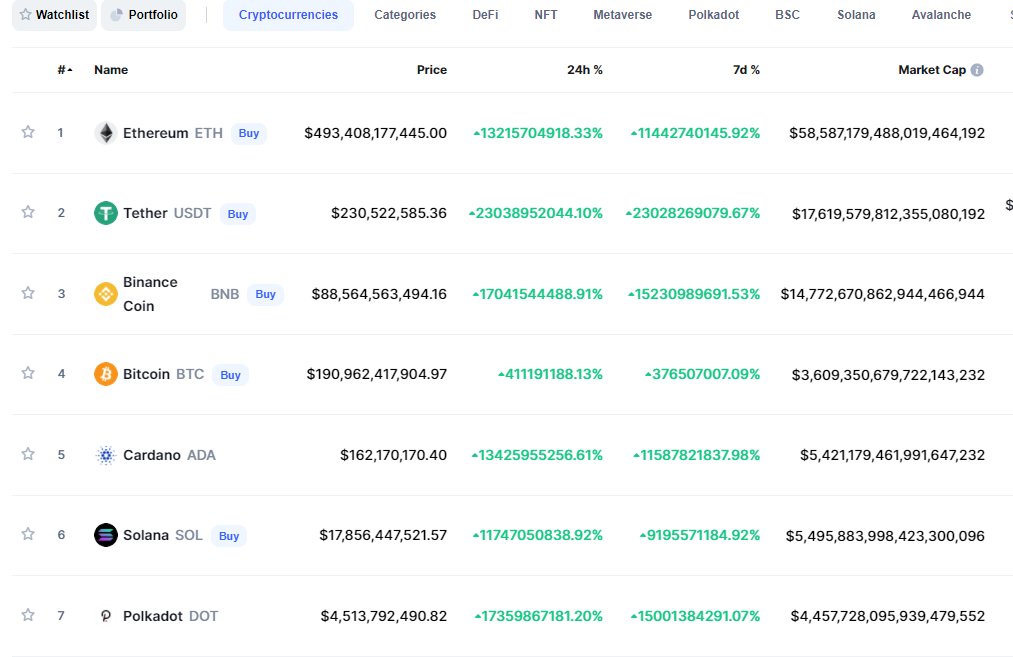
Task: Click Tether price $230,522,585.36
Action: (389, 213)
